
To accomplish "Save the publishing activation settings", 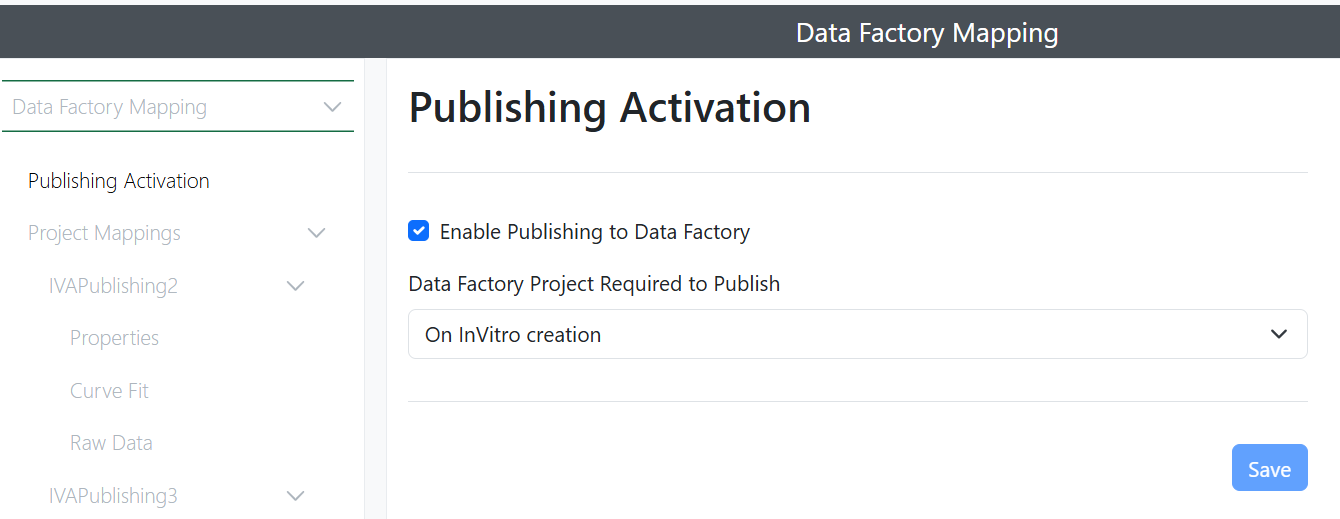I will [1269, 469].
